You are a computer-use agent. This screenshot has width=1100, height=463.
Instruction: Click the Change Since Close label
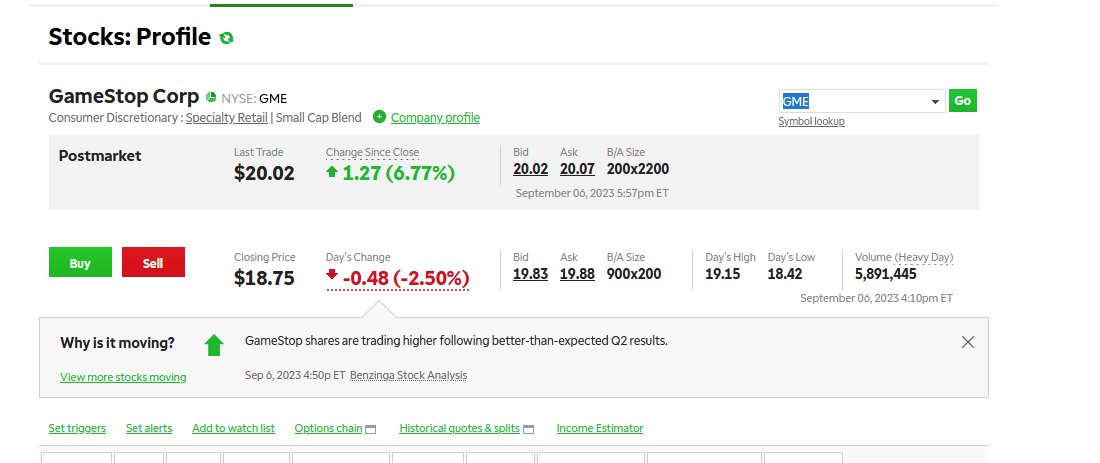click(373, 152)
